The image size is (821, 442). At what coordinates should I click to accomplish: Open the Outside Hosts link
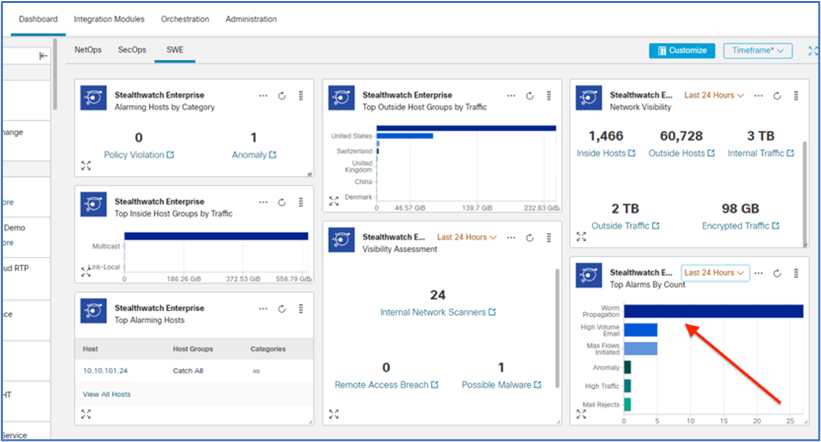(x=681, y=153)
